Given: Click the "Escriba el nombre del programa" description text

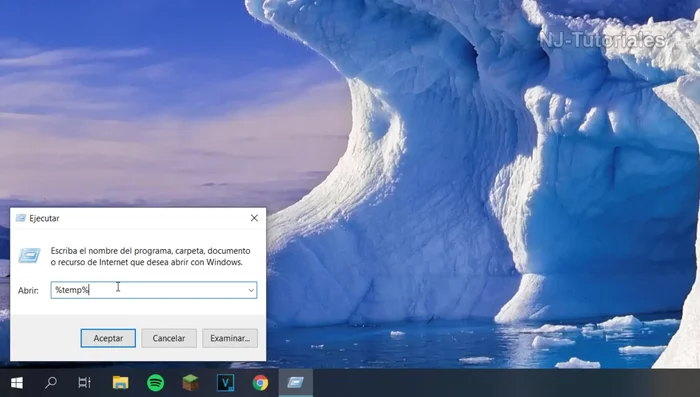Looking at the screenshot, I should coord(150,256).
